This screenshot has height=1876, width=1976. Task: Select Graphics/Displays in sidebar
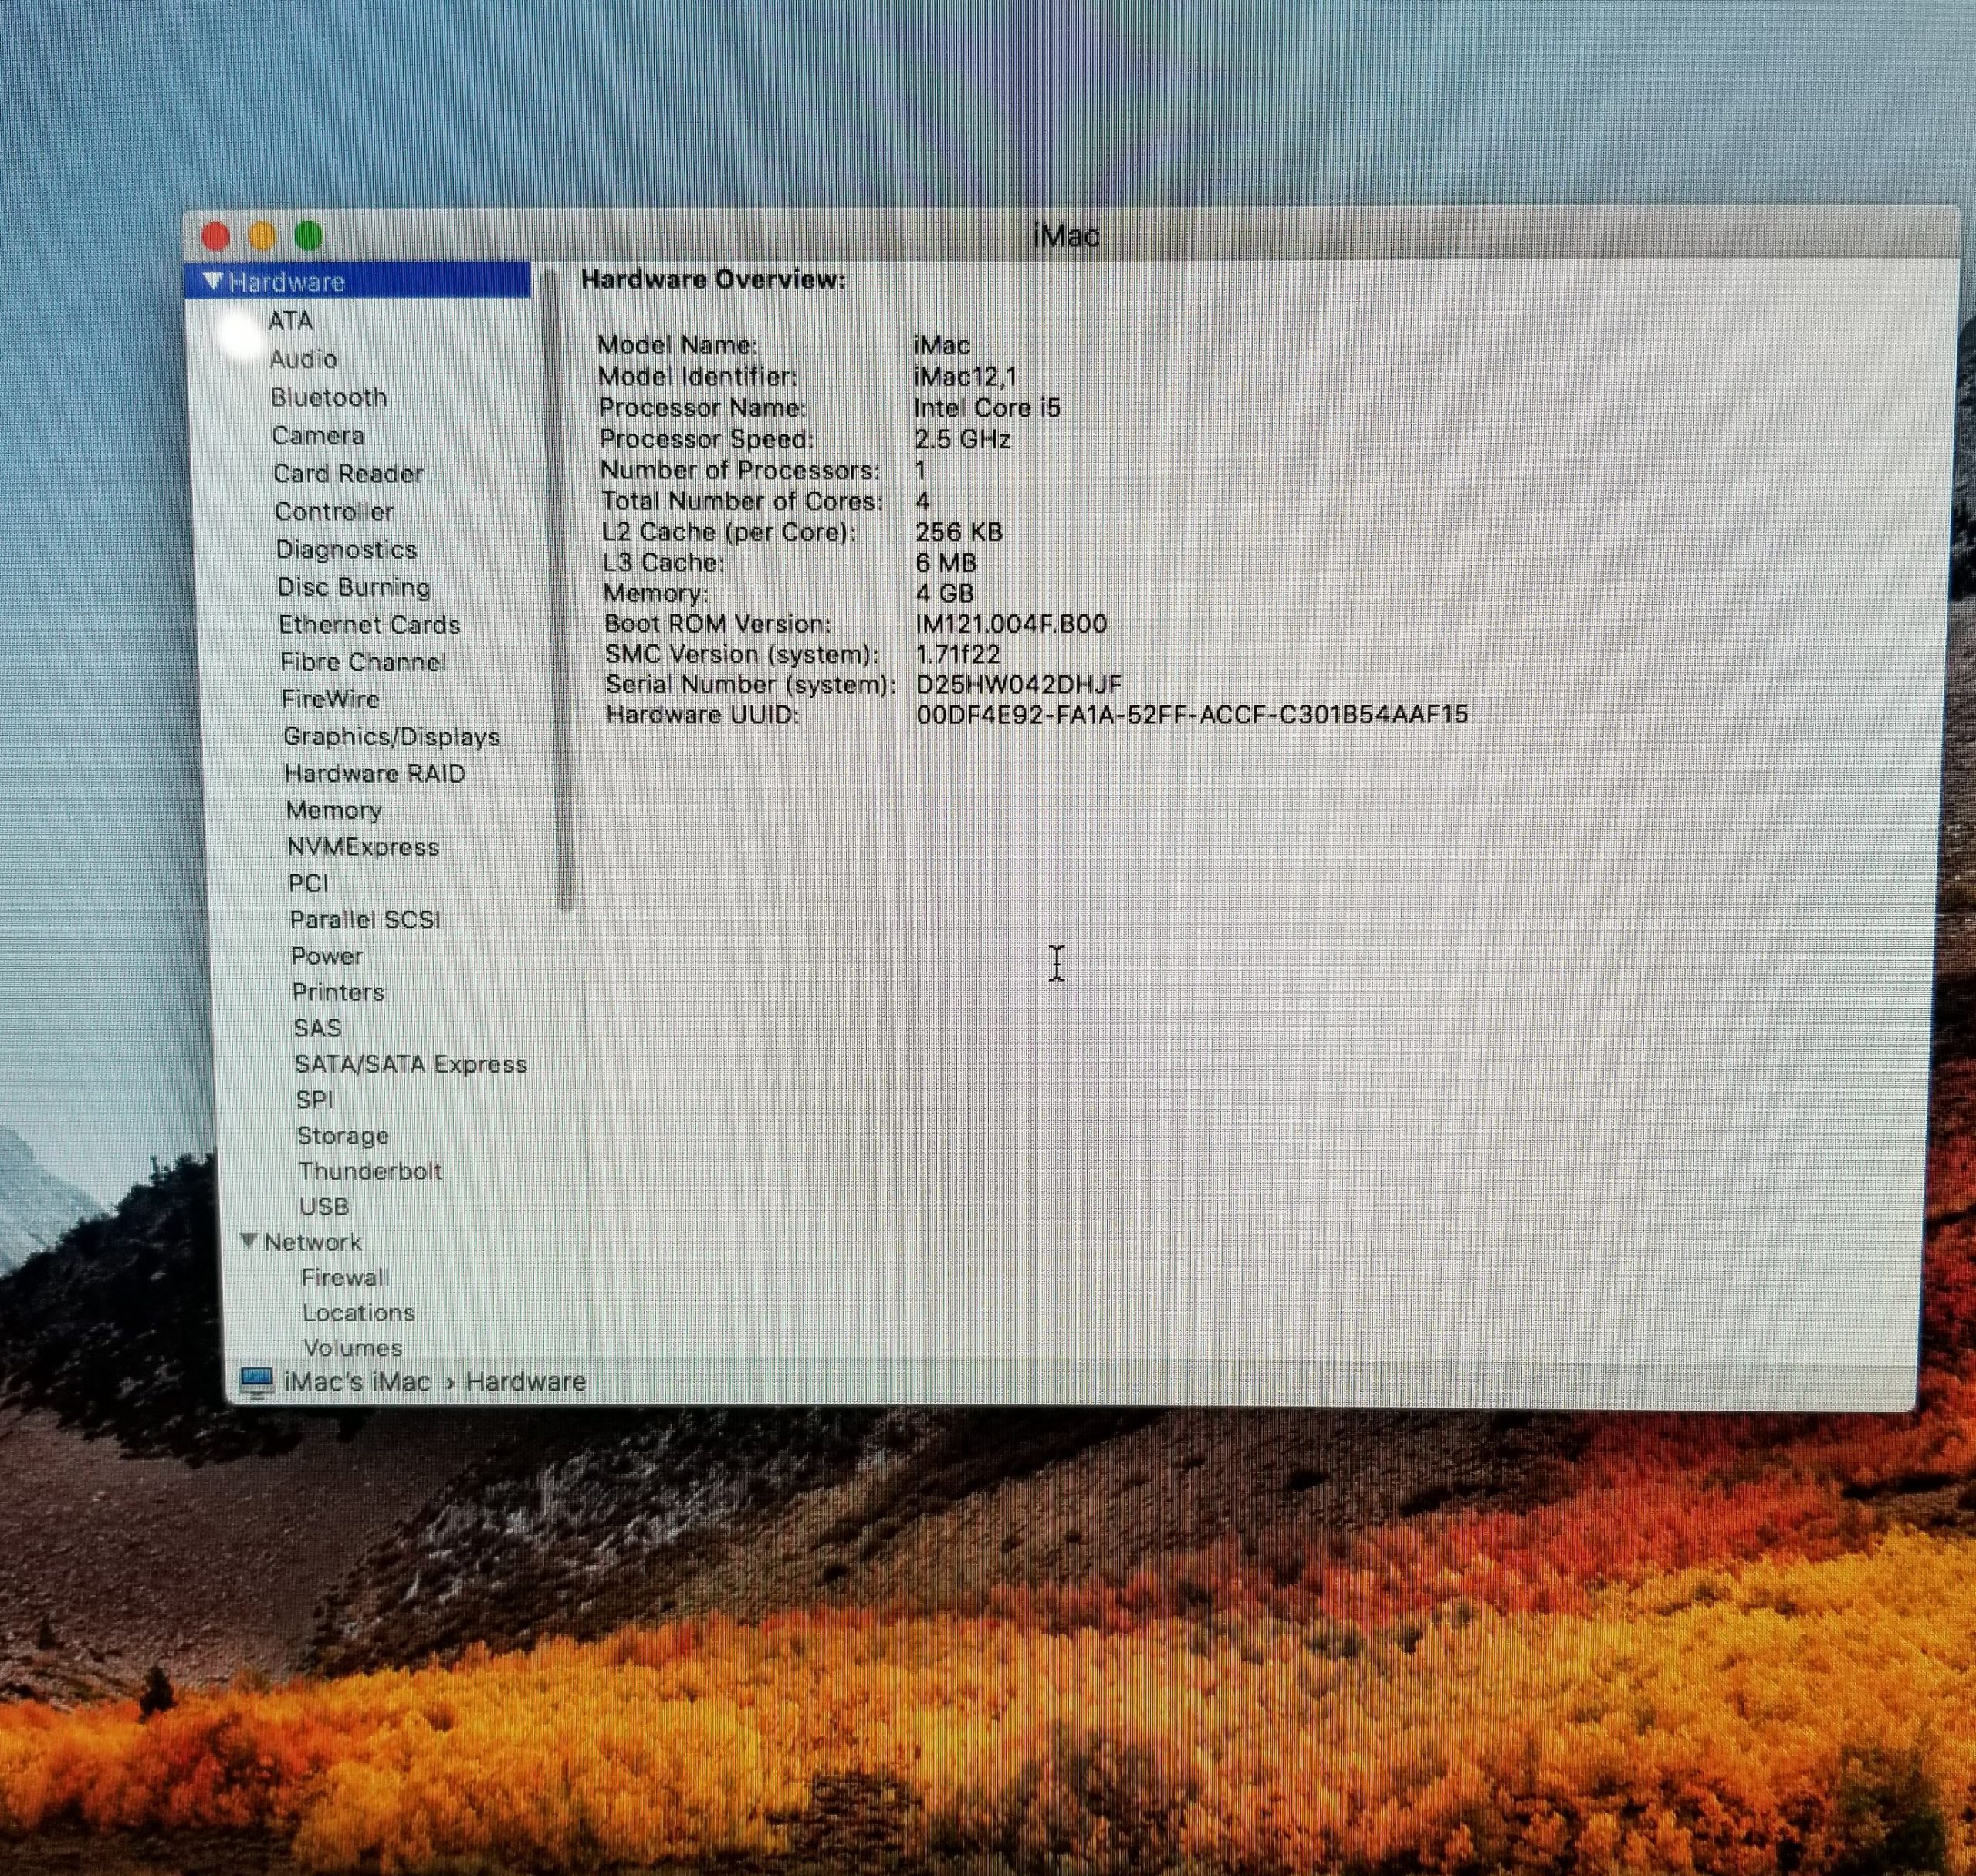pyautogui.click(x=391, y=737)
